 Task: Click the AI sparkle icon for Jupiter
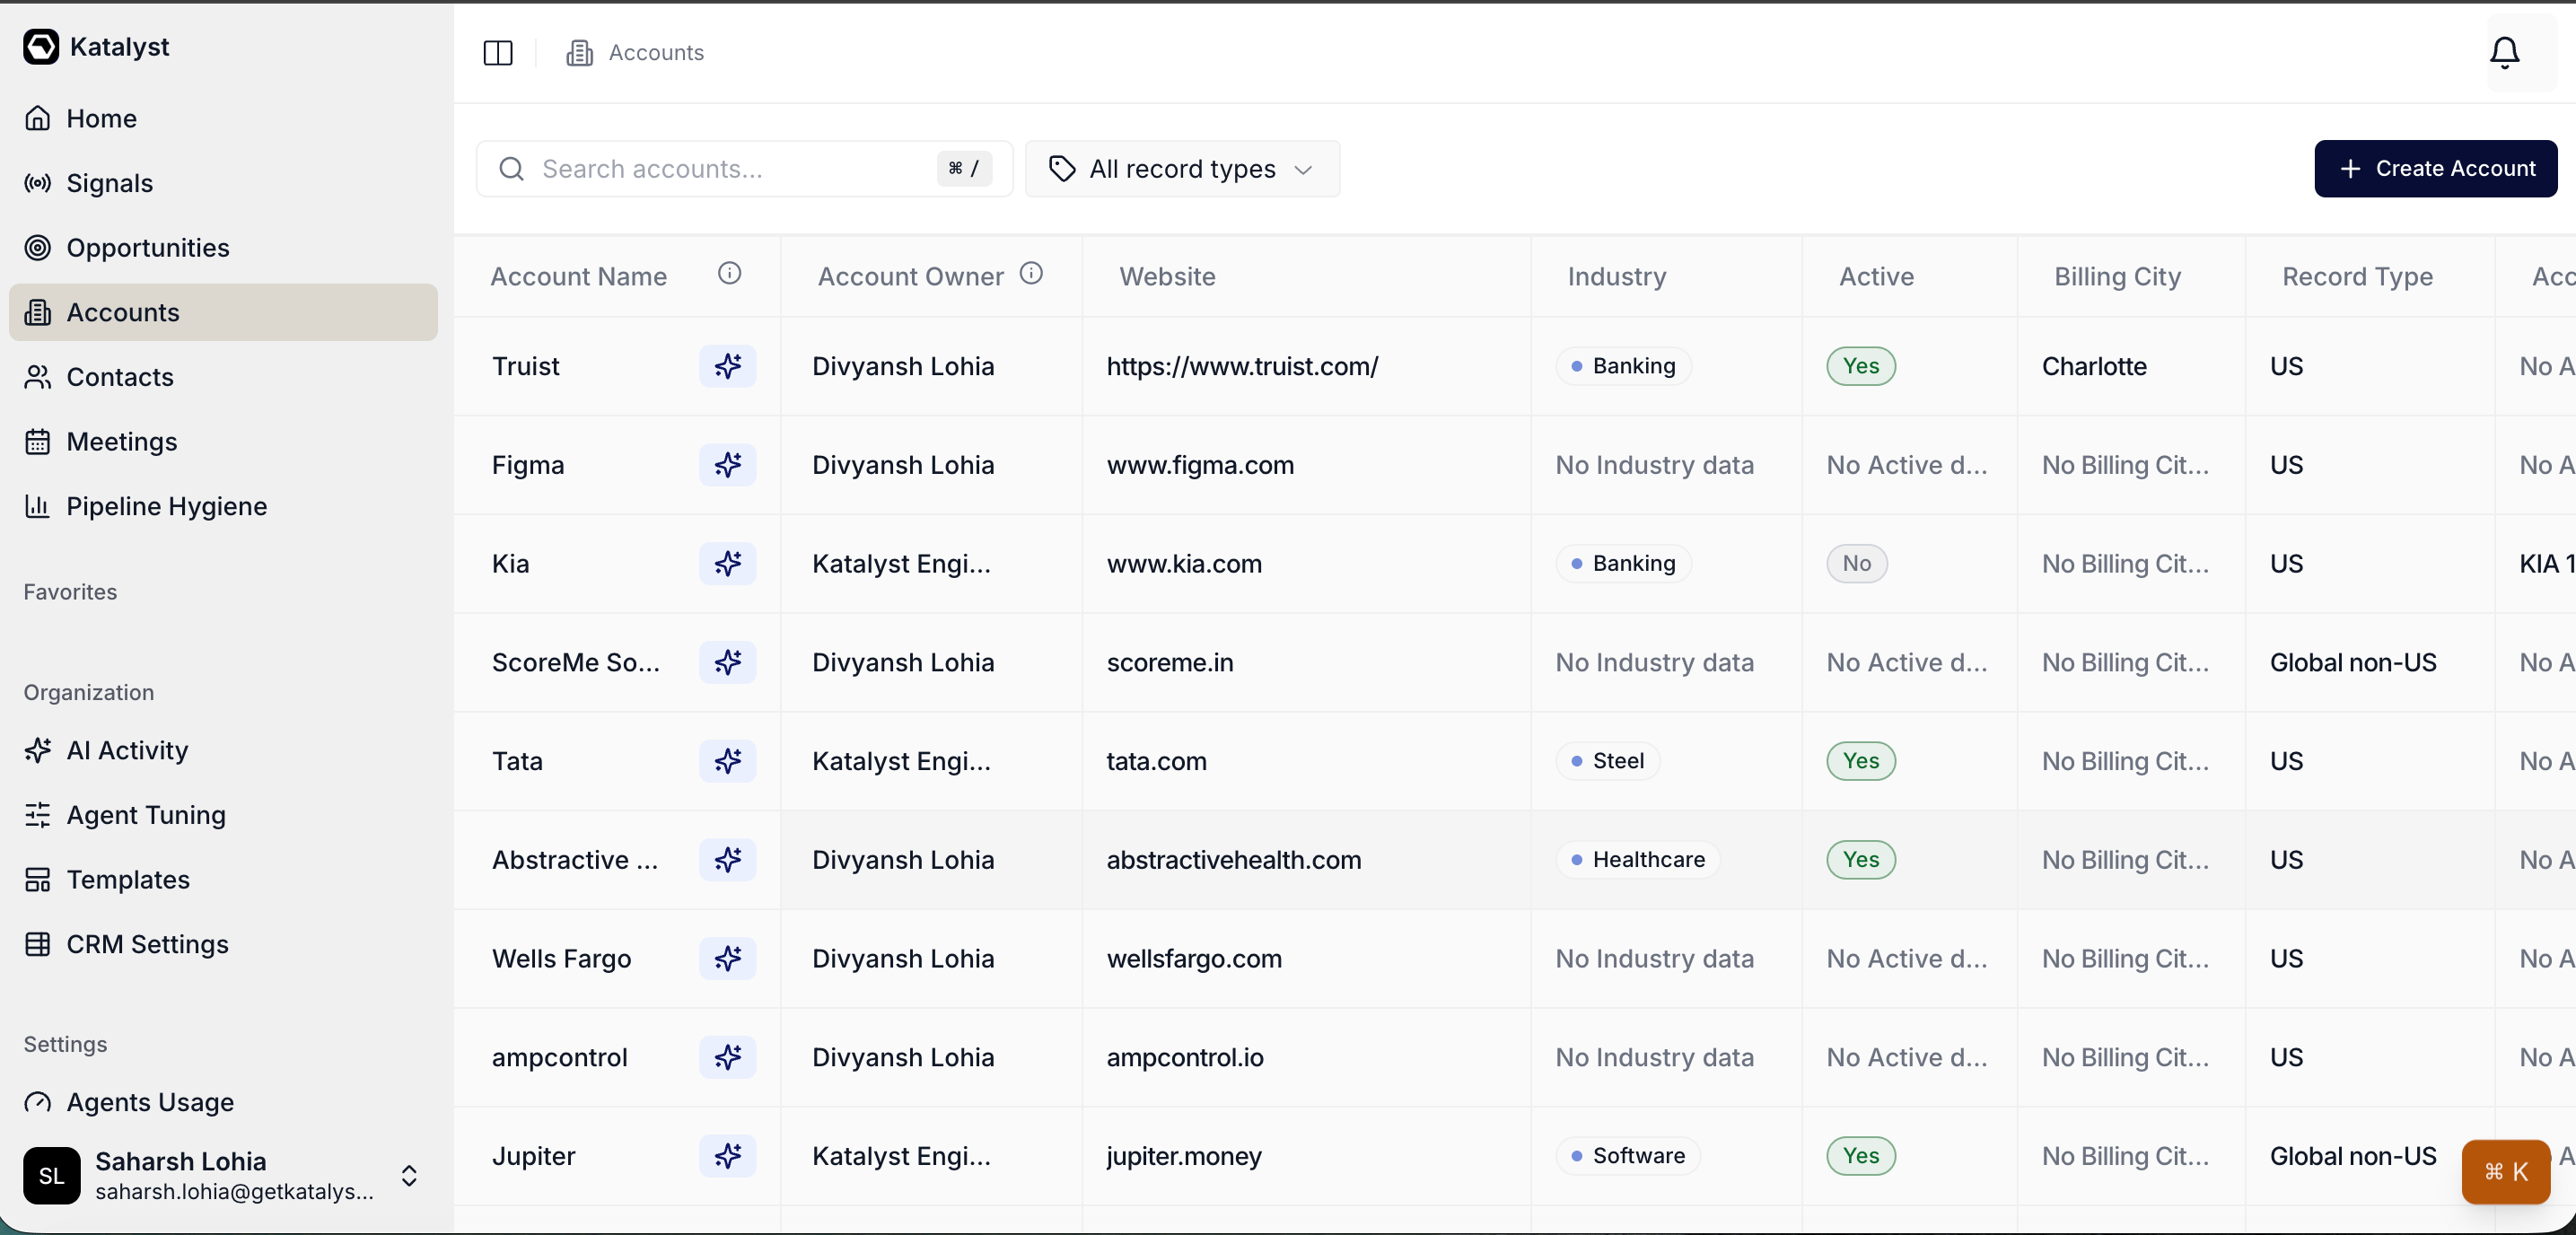point(728,1156)
